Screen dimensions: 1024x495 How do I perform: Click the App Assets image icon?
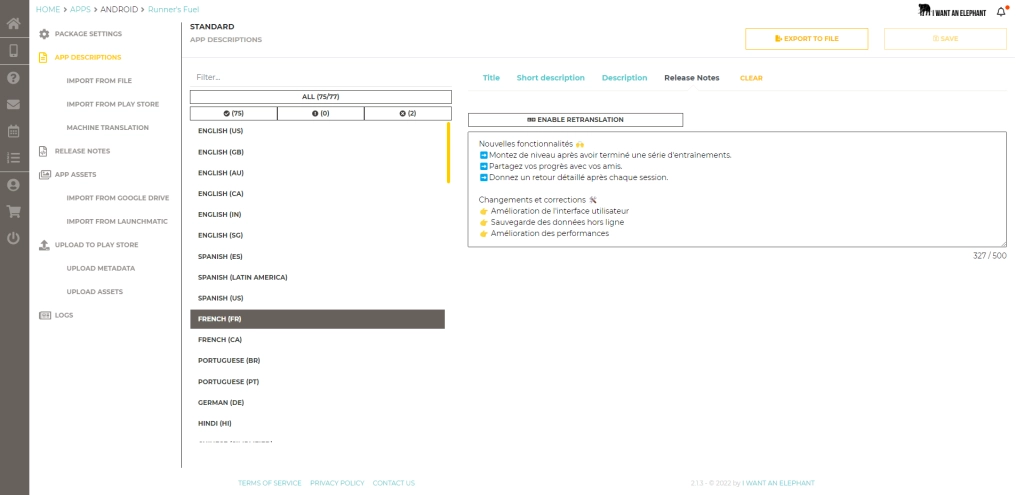point(44,175)
